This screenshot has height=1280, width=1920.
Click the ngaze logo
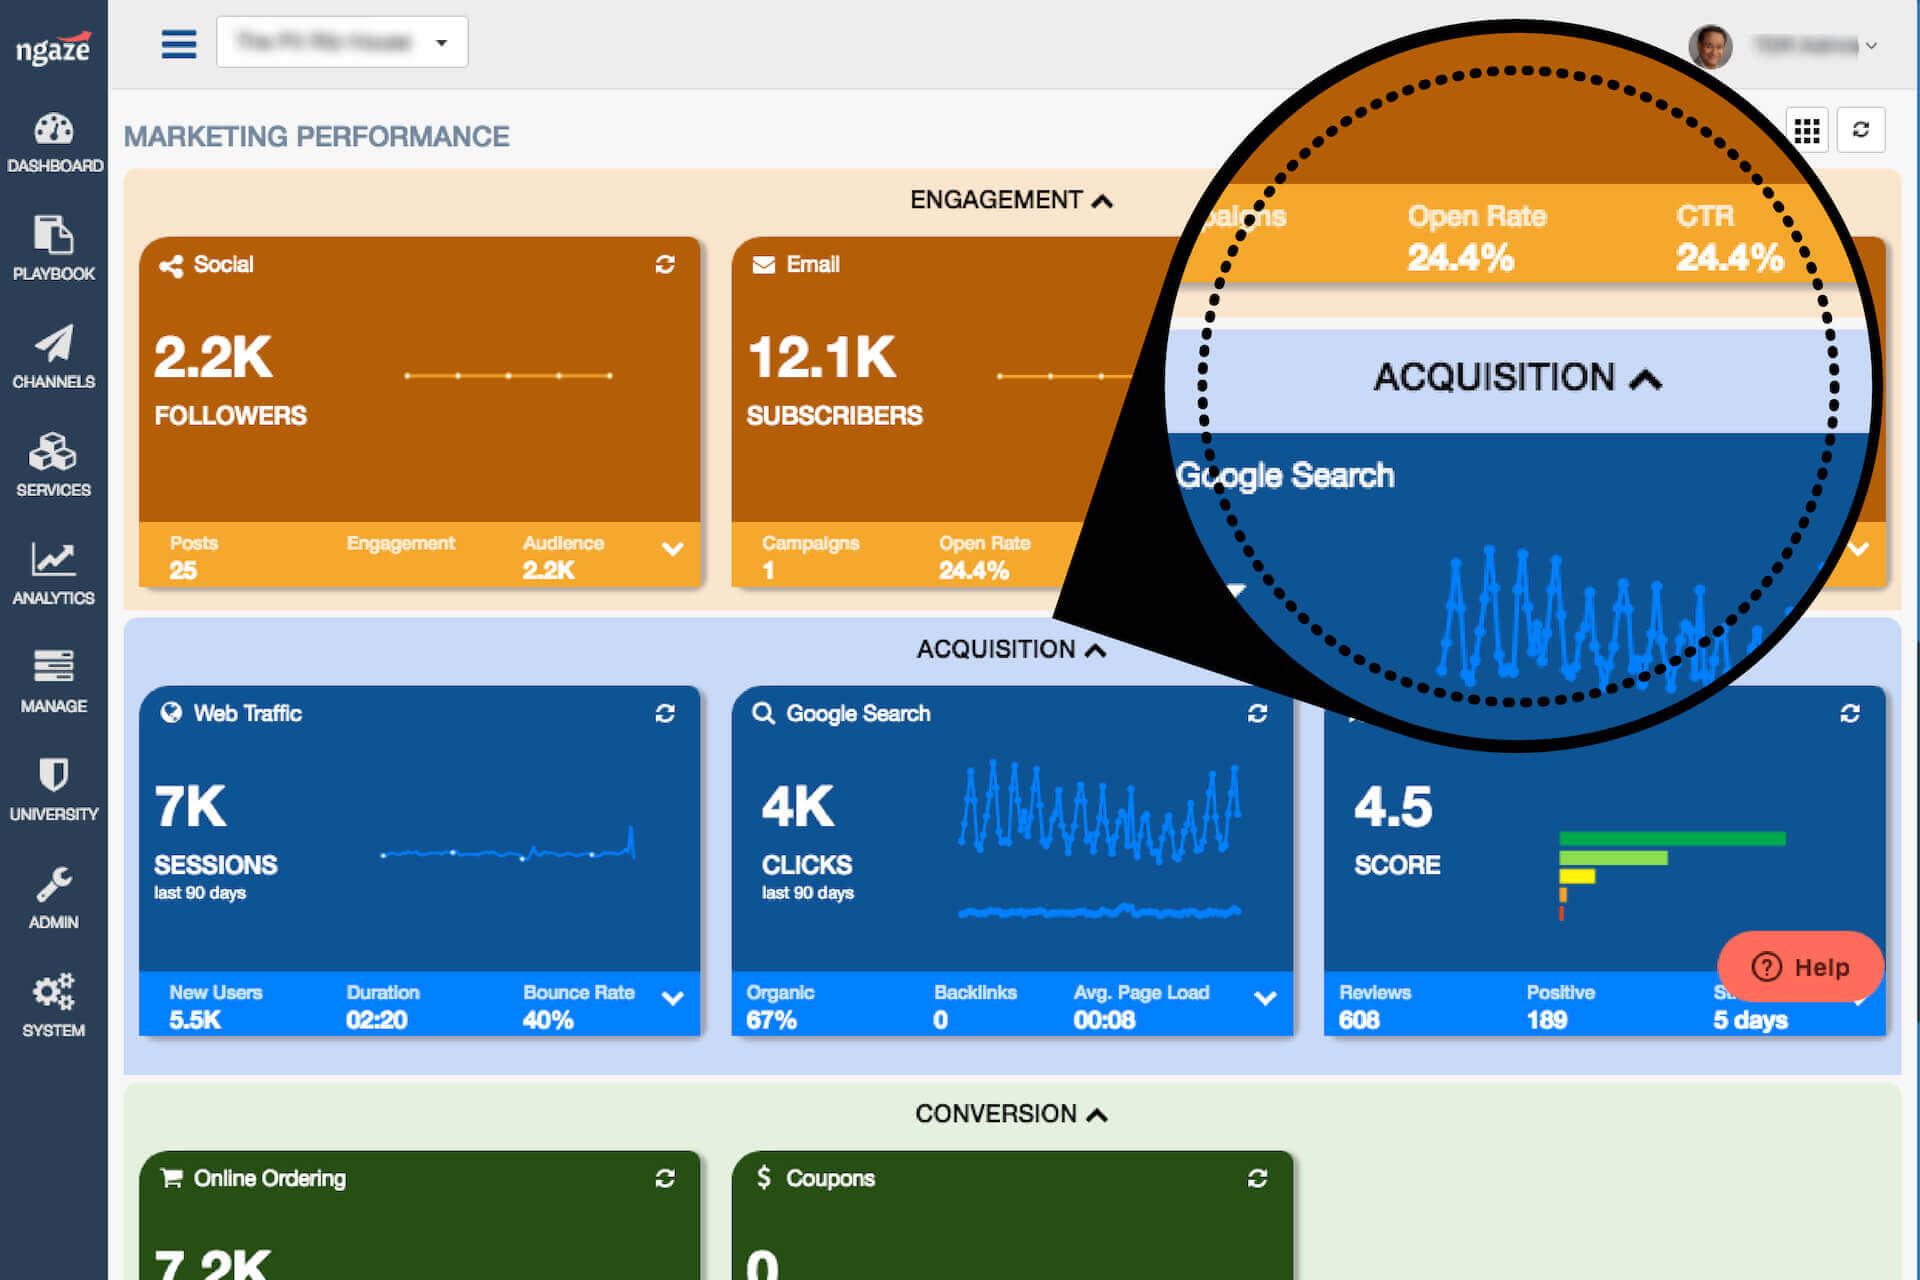(53, 46)
